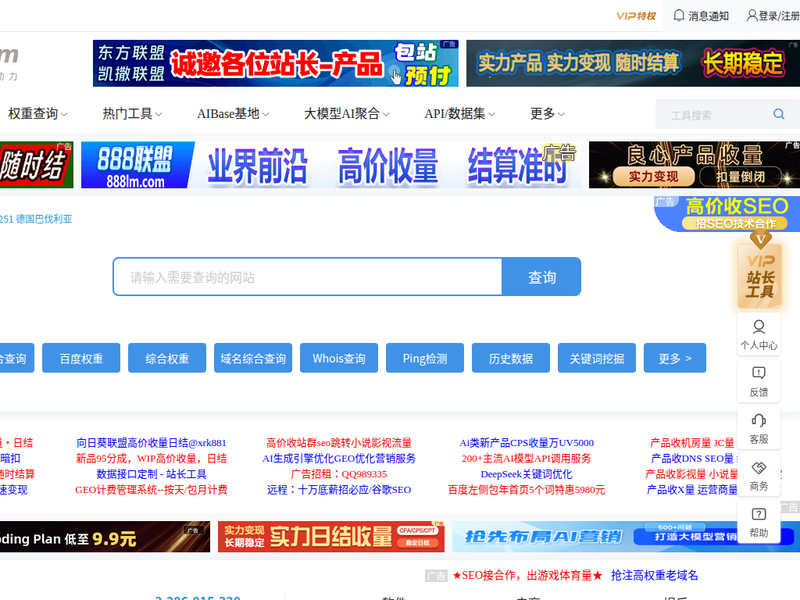Click the magnifier icon in tool search
Viewport: 800px width, 600px height.
779,114
